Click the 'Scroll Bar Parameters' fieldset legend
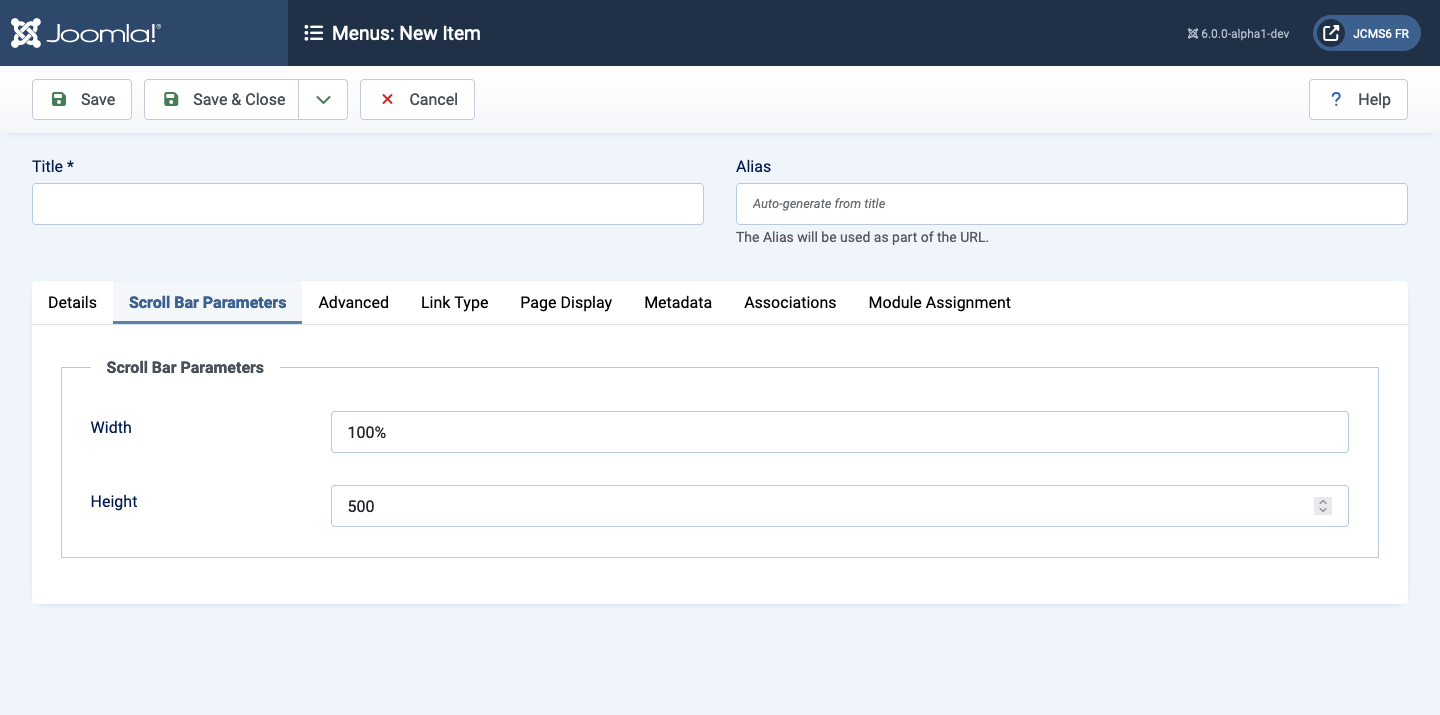The image size is (1440, 715). click(185, 367)
